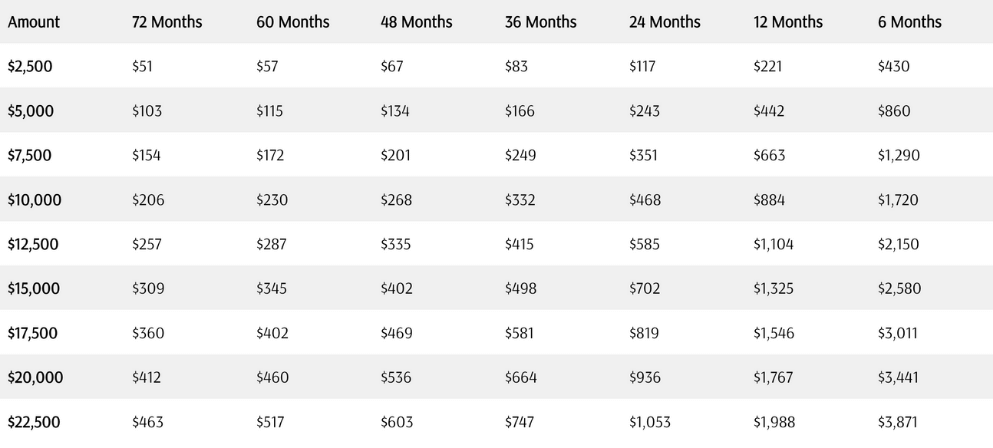Image resolution: width=993 pixels, height=448 pixels.
Task: Click the 12 Months header
Action: [788, 22]
